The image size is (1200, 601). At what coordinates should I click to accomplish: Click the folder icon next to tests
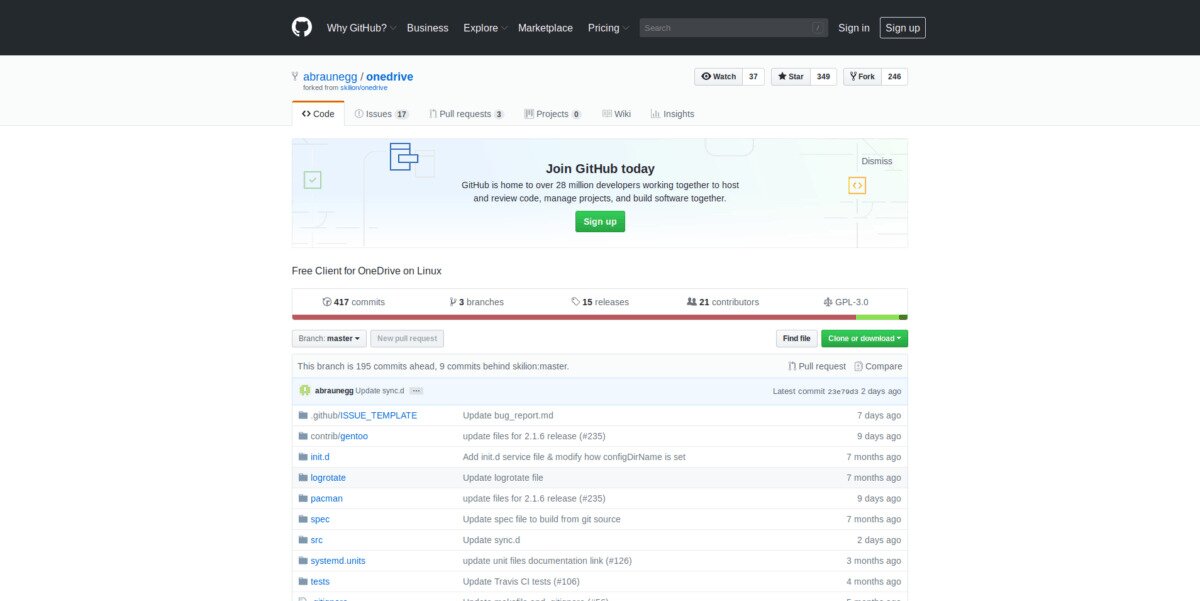click(302, 581)
